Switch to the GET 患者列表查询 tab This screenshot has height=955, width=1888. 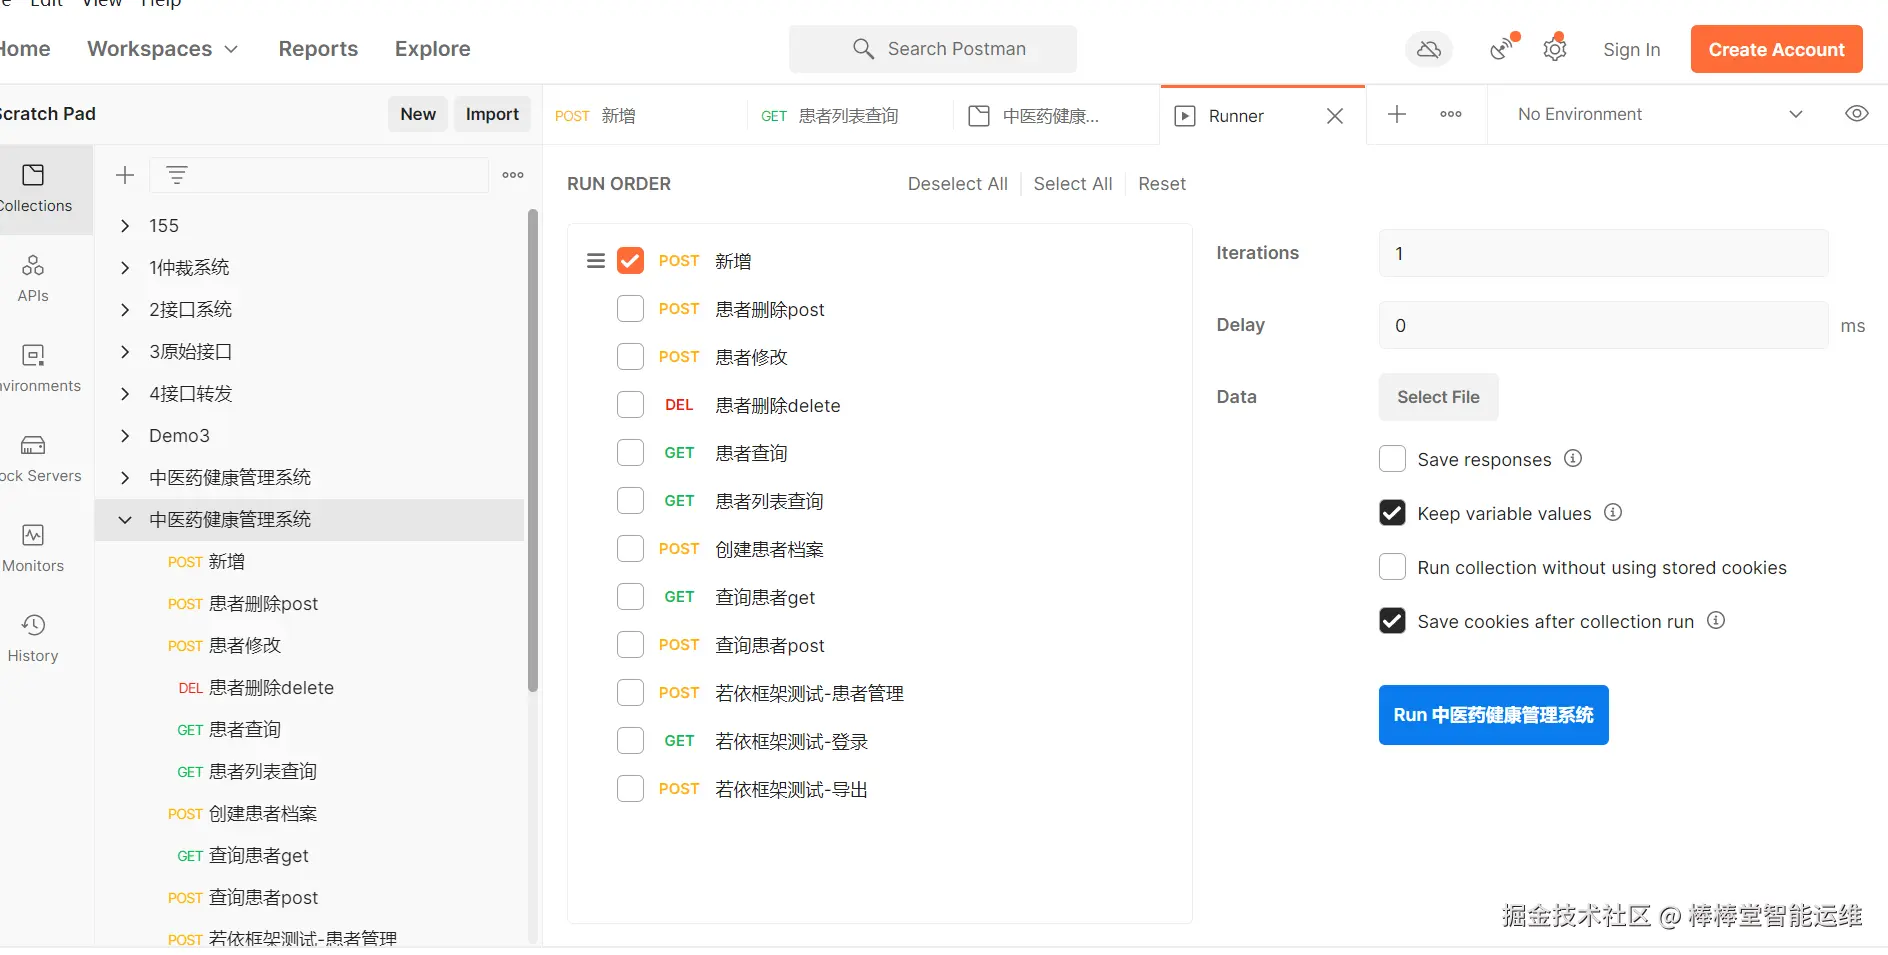(850, 116)
